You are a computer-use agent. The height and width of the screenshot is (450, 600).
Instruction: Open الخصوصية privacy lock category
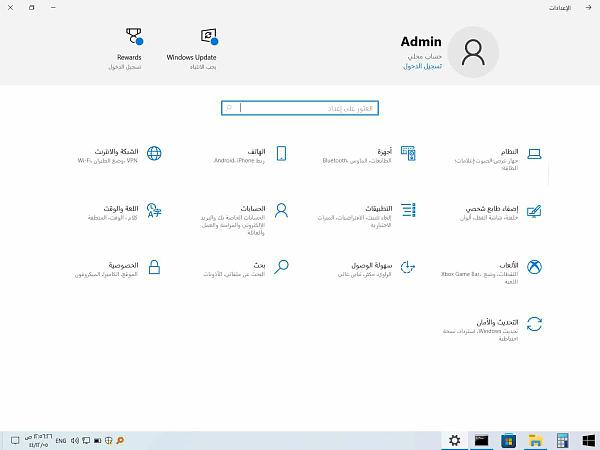point(118,269)
